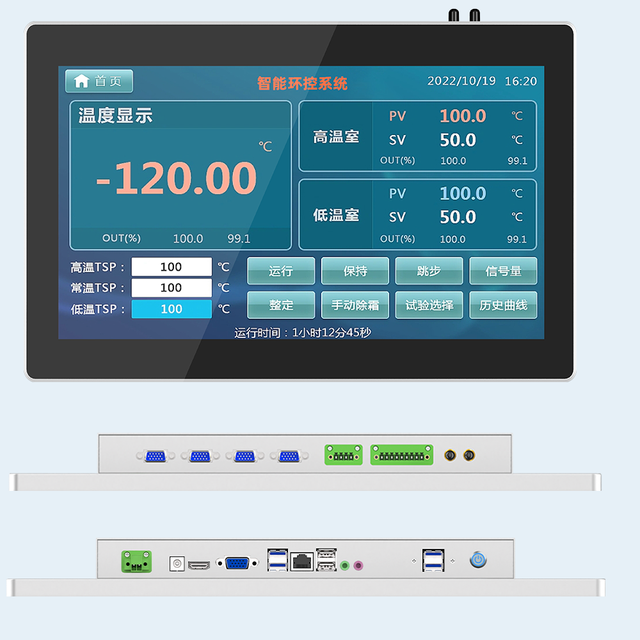Image resolution: width=640 pixels, height=640 pixels.
Task: Click the 2022/10/19 date display
Action: 461,81
